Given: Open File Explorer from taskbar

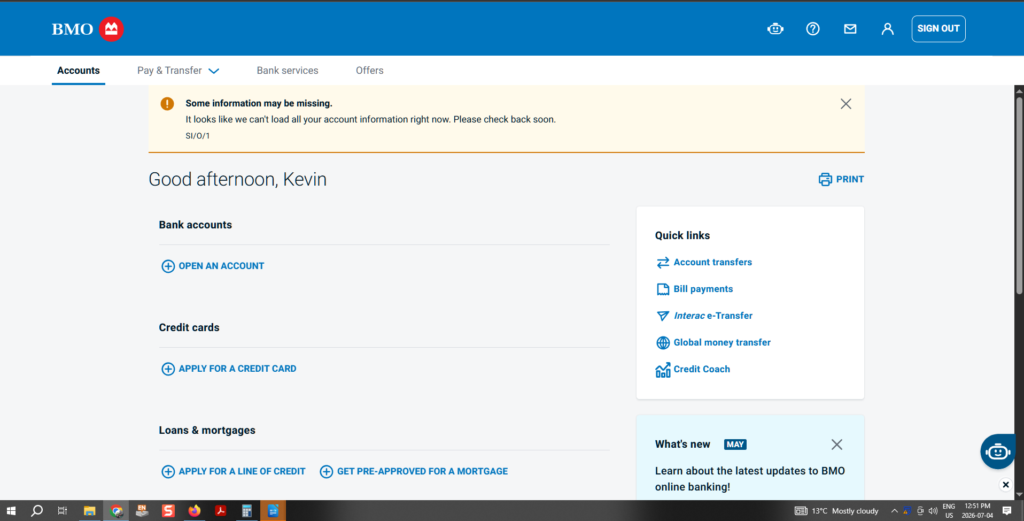Looking at the screenshot, I should click(89, 511).
